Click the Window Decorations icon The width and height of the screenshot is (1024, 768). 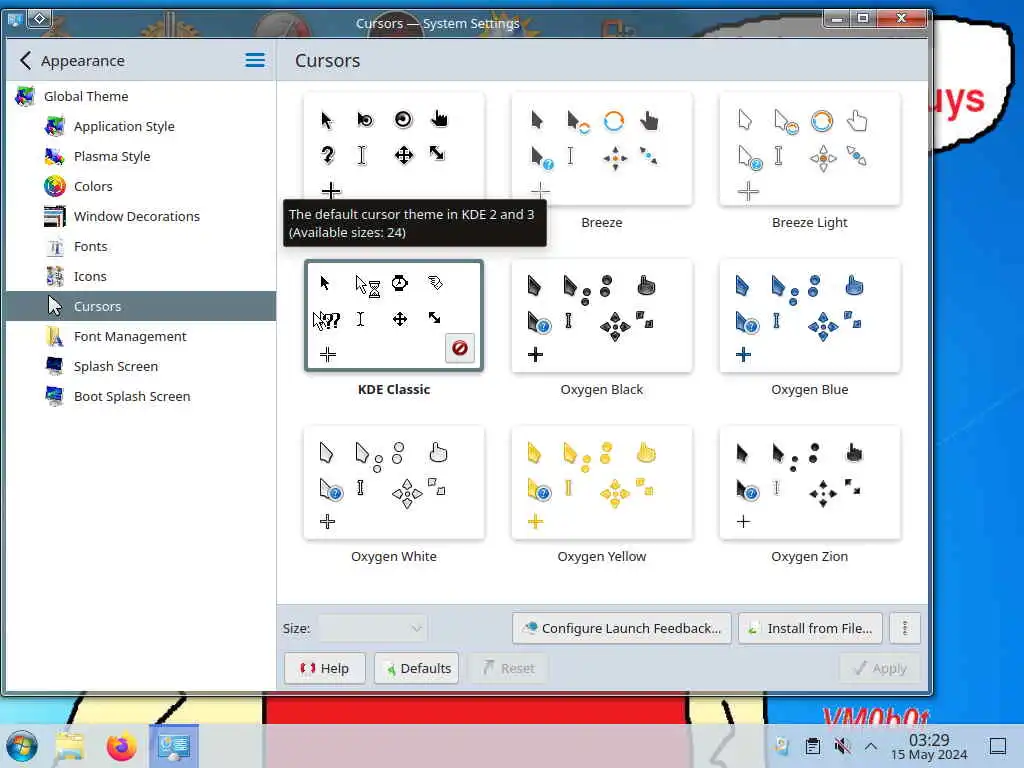point(55,216)
